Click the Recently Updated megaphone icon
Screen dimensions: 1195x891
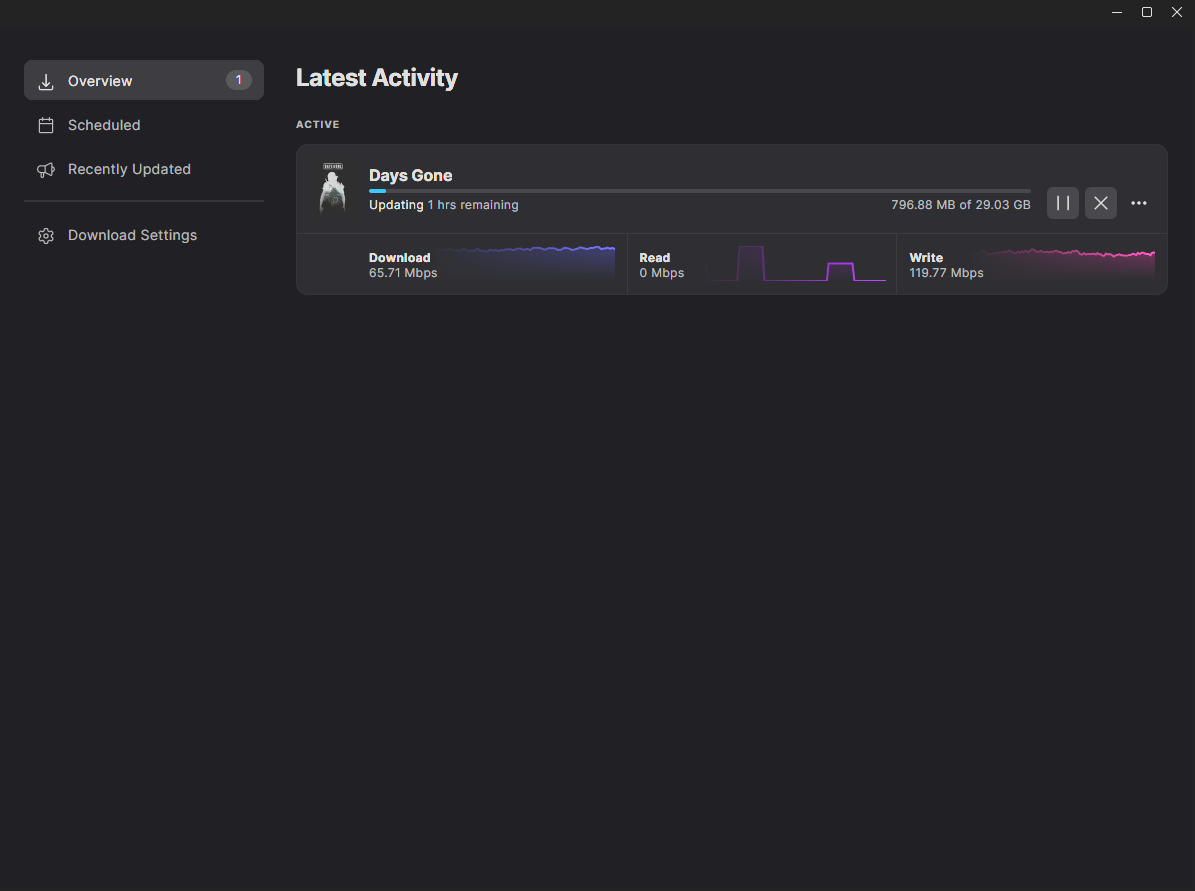(46, 170)
